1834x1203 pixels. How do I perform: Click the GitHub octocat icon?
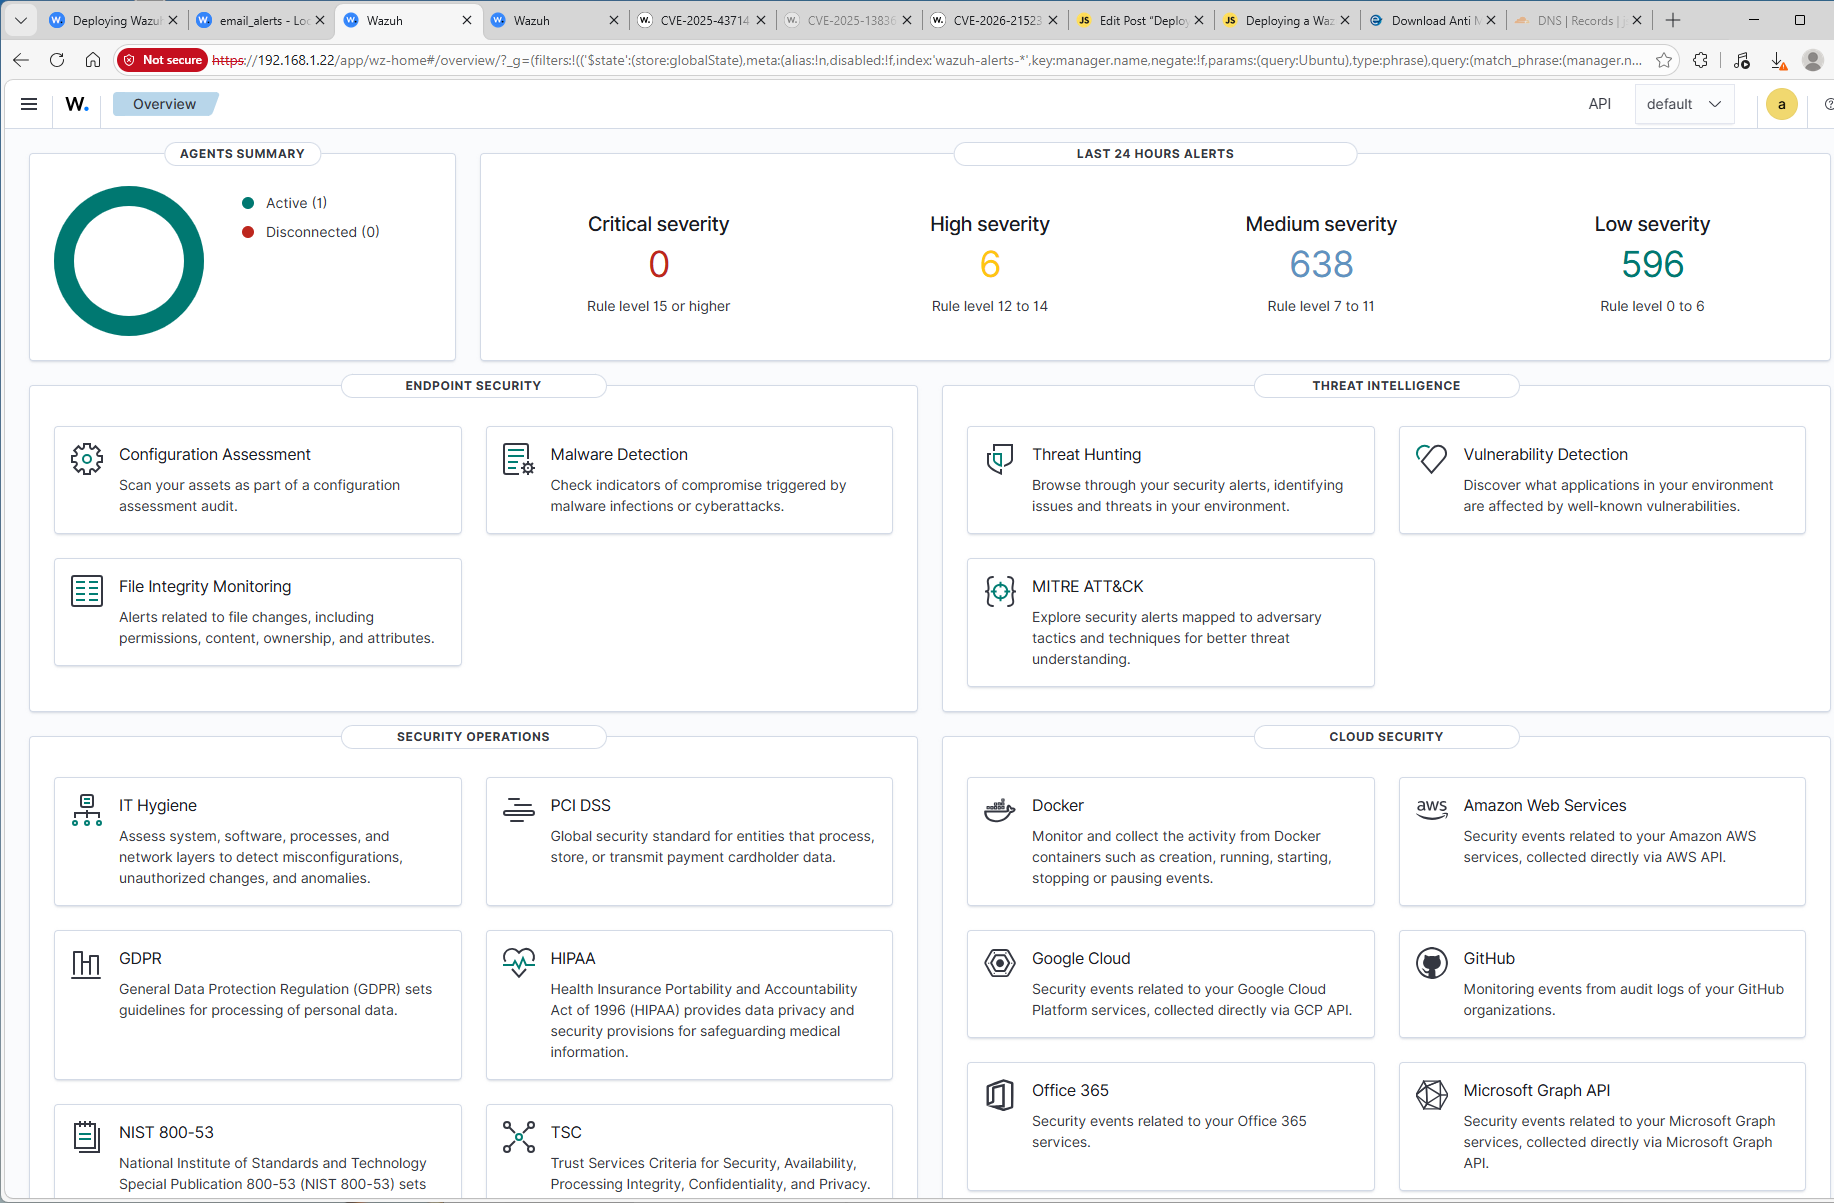tap(1431, 963)
